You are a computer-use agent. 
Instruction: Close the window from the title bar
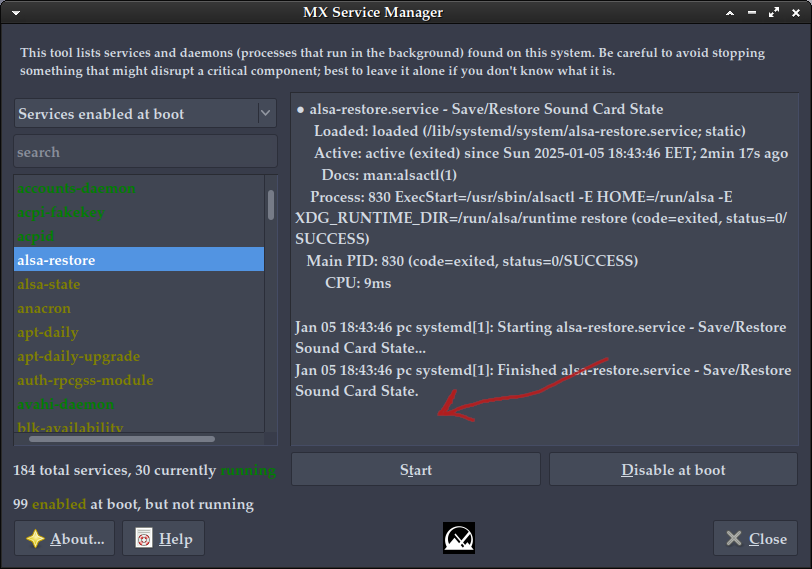pyautogui.click(x=796, y=13)
